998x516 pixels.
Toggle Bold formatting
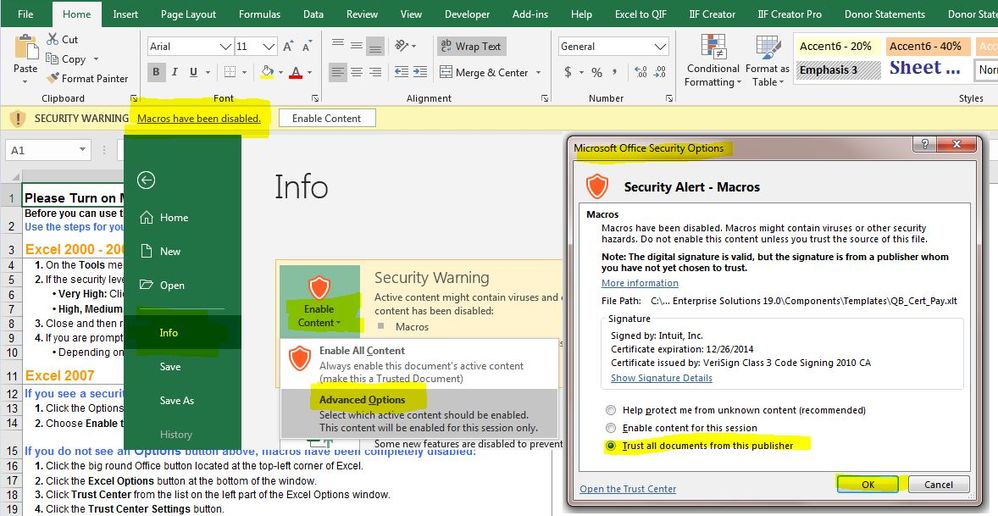155,72
